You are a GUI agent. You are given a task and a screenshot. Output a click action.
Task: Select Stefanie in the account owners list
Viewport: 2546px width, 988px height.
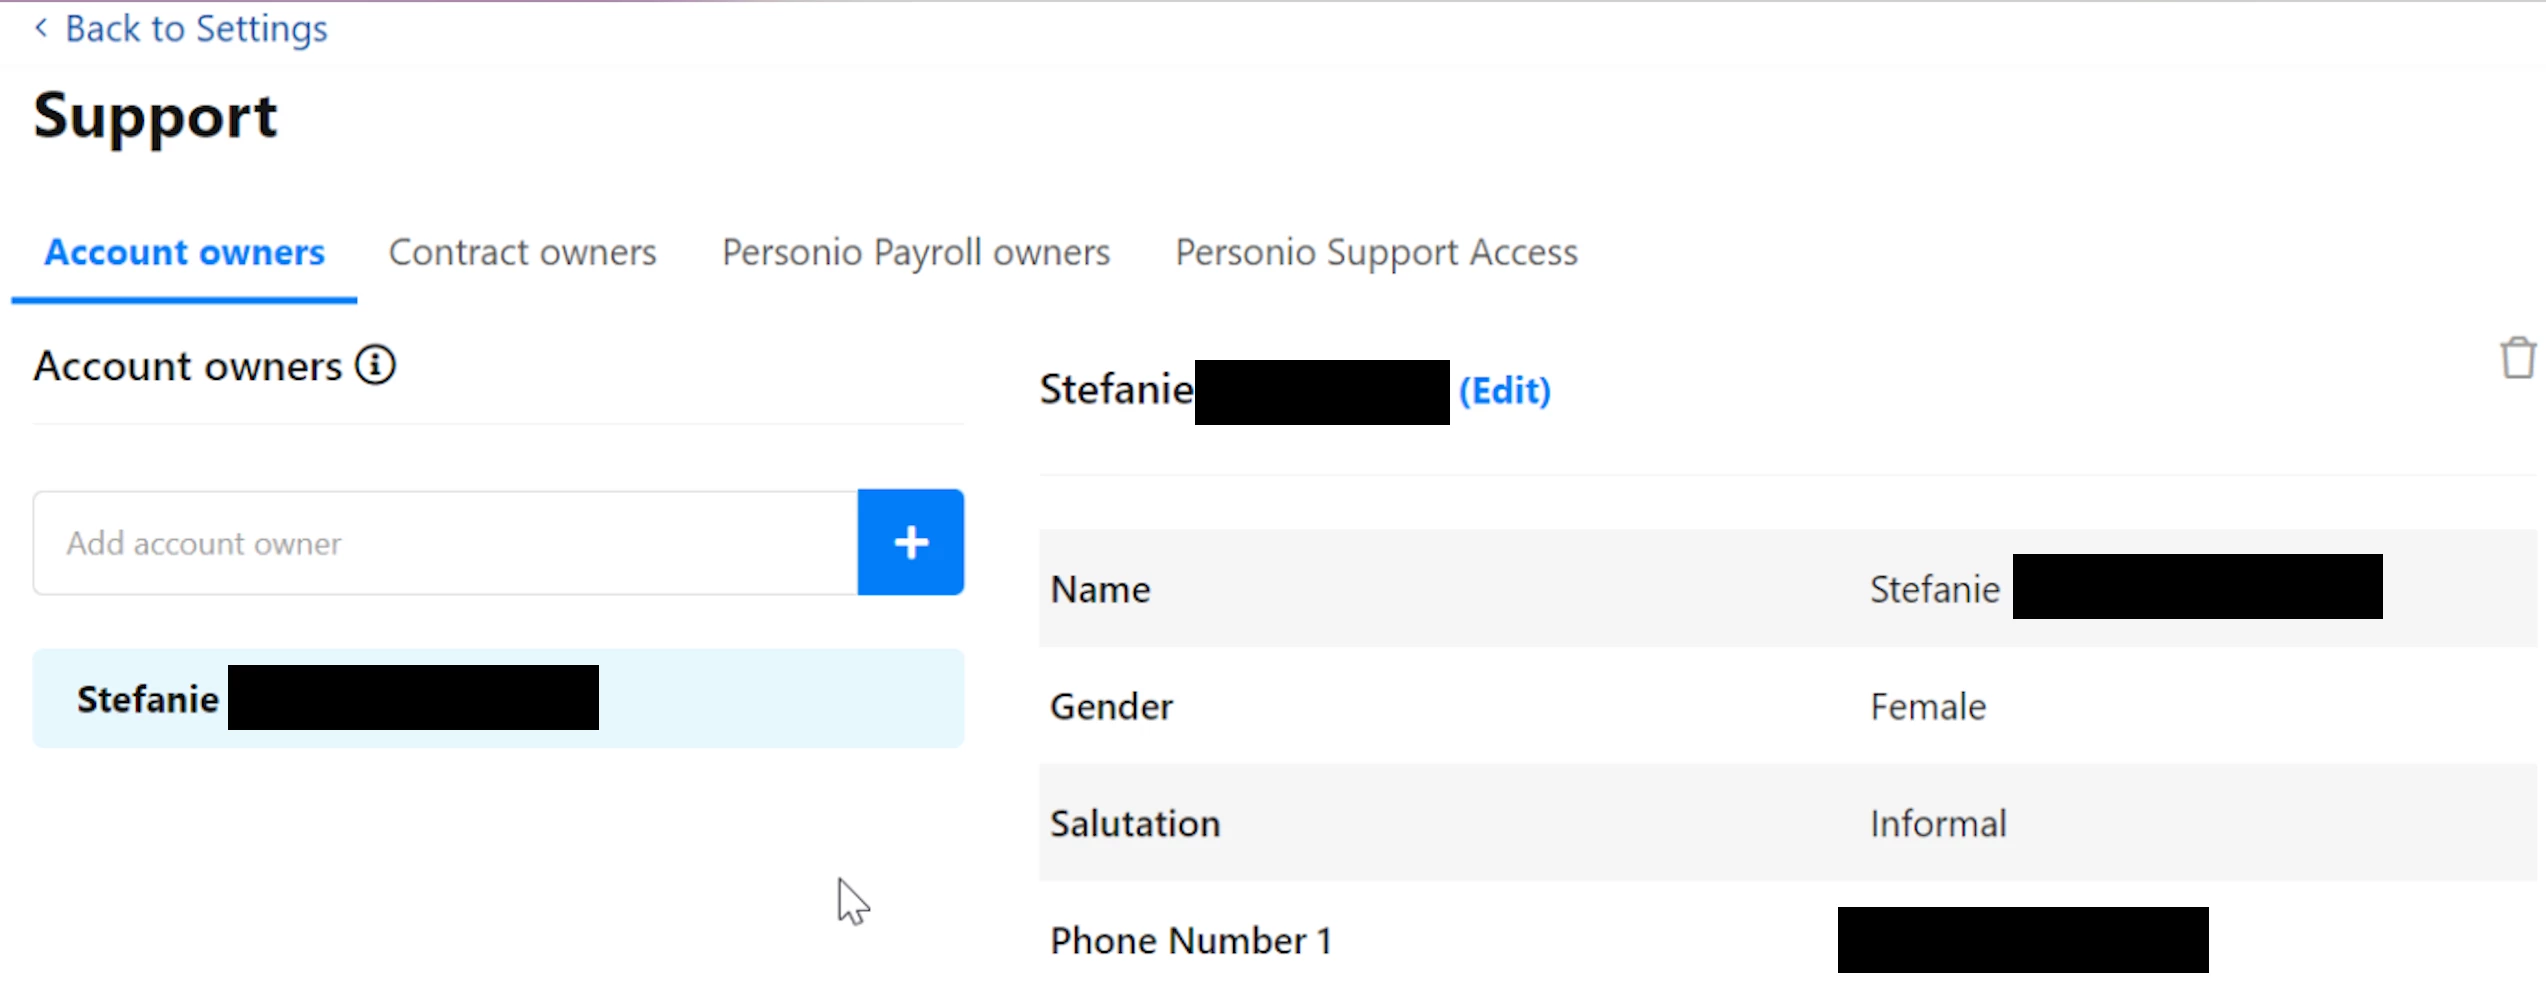[498, 698]
